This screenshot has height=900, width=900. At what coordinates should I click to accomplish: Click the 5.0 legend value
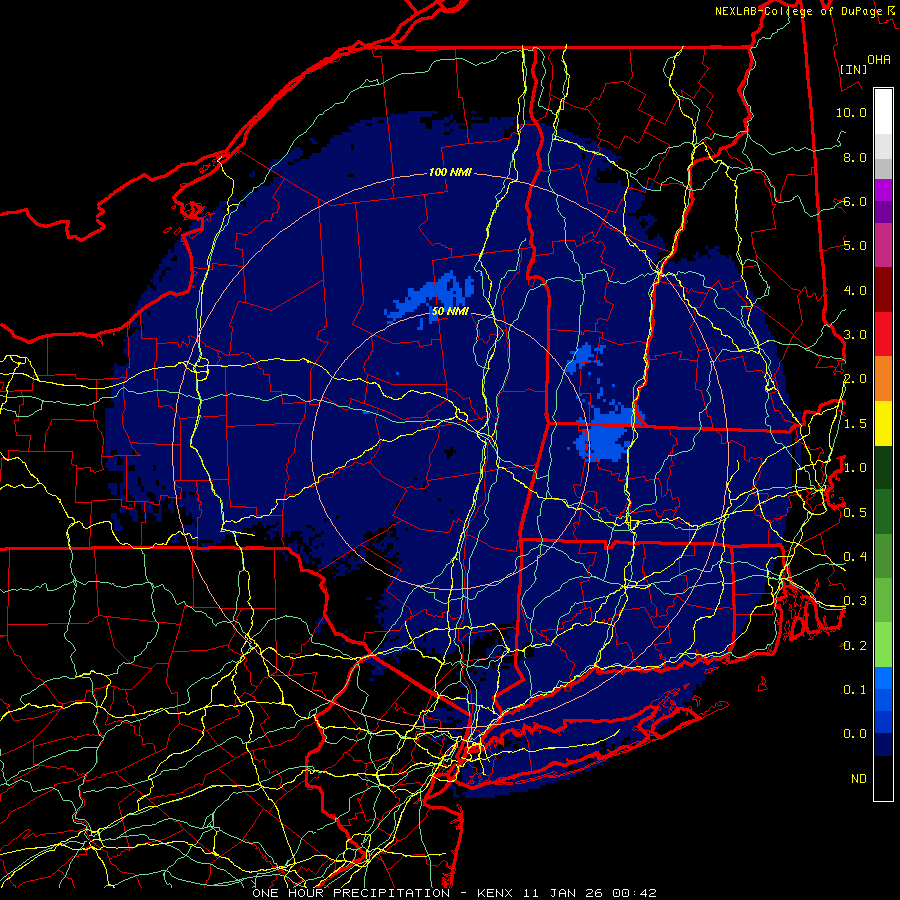point(855,246)
